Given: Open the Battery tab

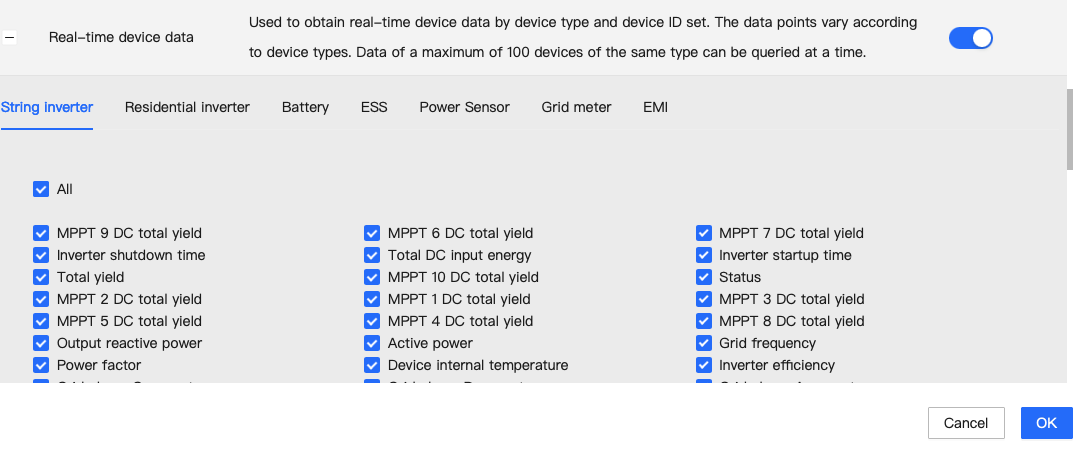Looking at the screenshot, I should [x=305, y=107].
